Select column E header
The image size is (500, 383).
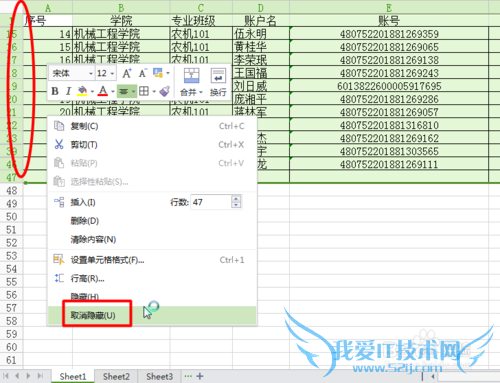click(389, 7)
